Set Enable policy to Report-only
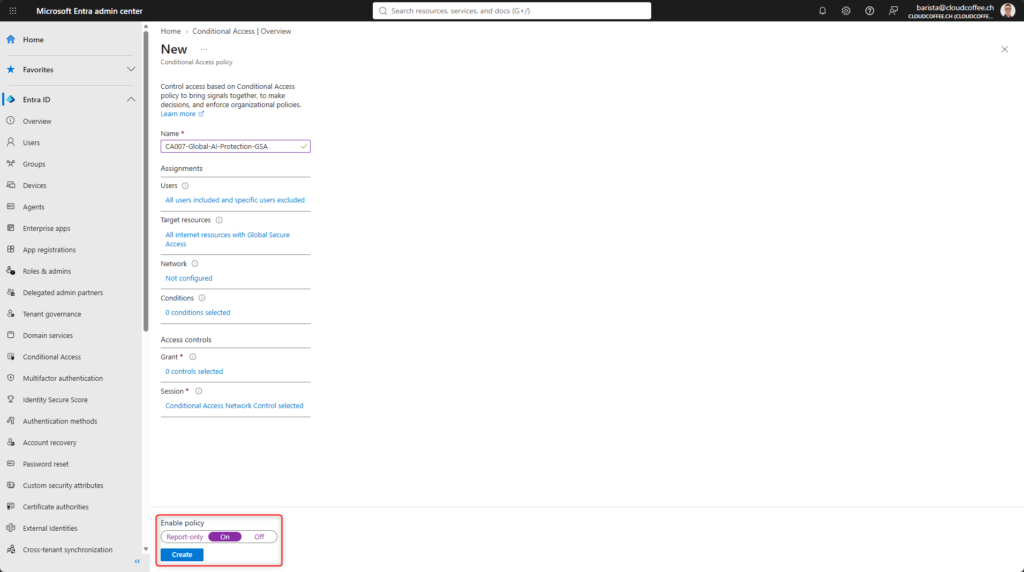 (185, 537)
